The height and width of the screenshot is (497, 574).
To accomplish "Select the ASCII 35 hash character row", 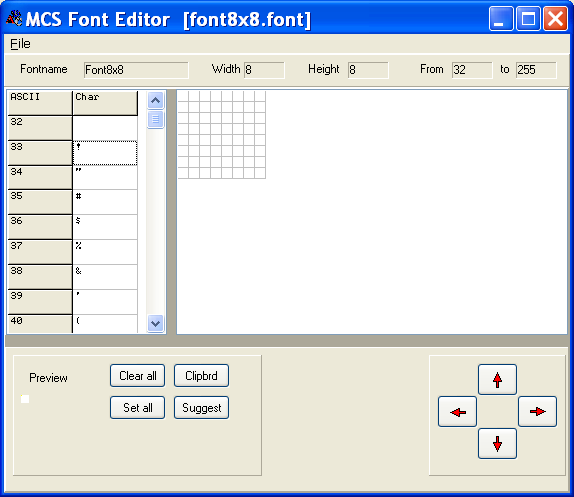I will (72, 202).
